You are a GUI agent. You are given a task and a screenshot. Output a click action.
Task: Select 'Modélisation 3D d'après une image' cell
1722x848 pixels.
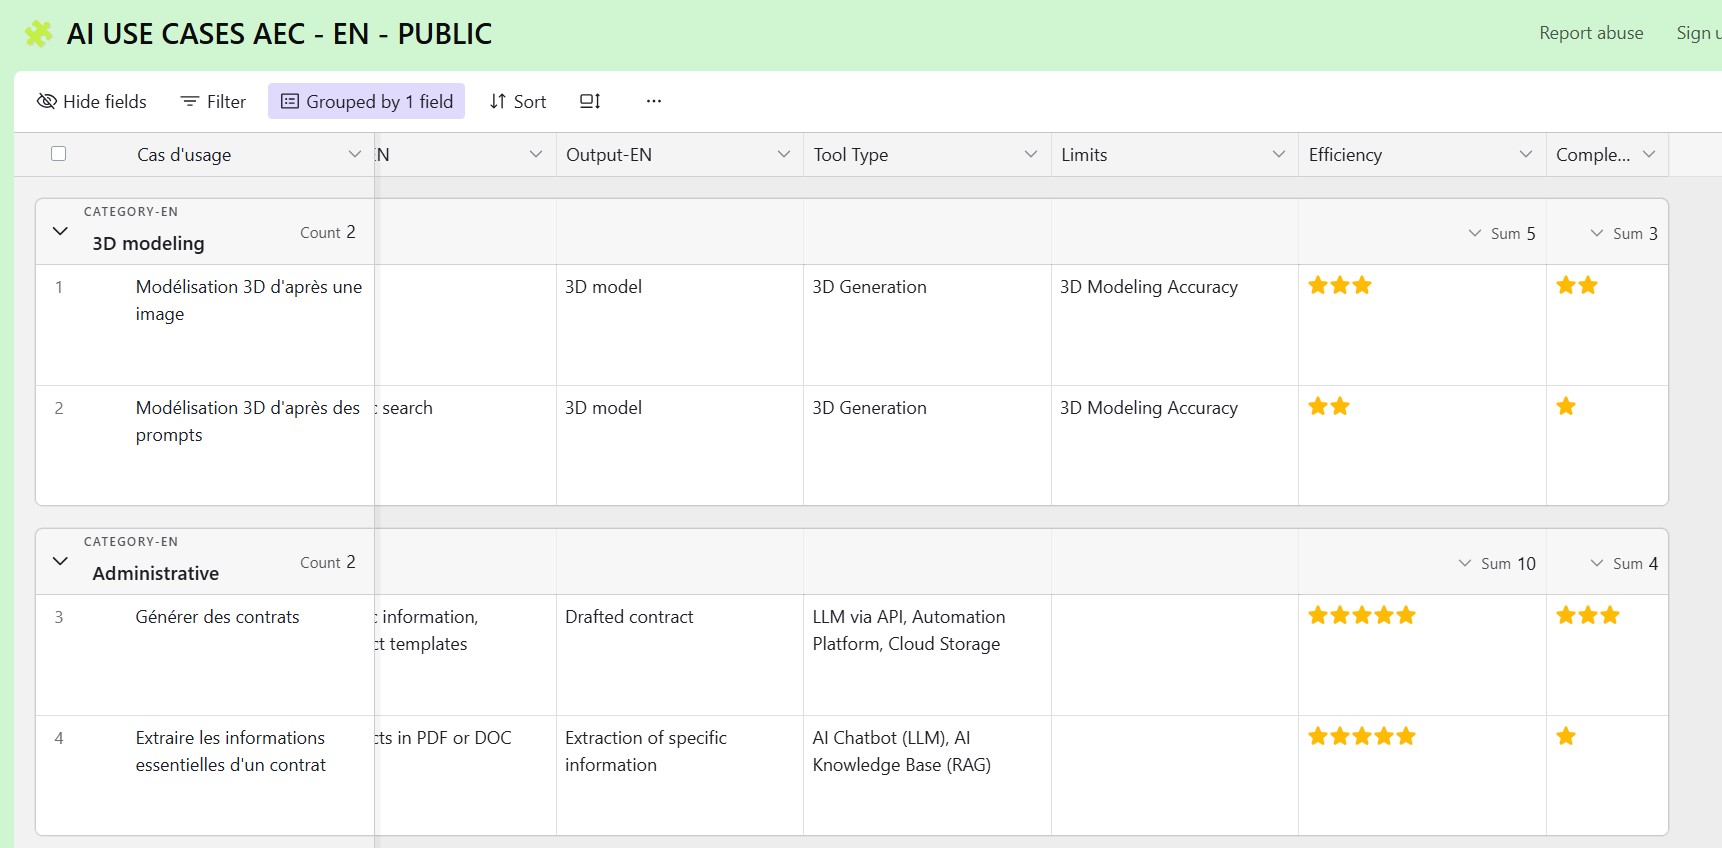[249, 300]
